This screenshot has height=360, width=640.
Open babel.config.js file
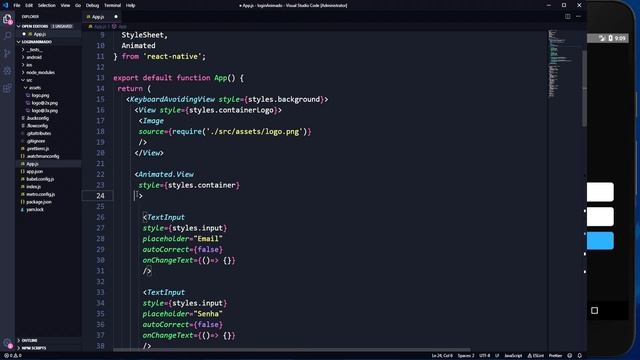[x=48, y=179]
